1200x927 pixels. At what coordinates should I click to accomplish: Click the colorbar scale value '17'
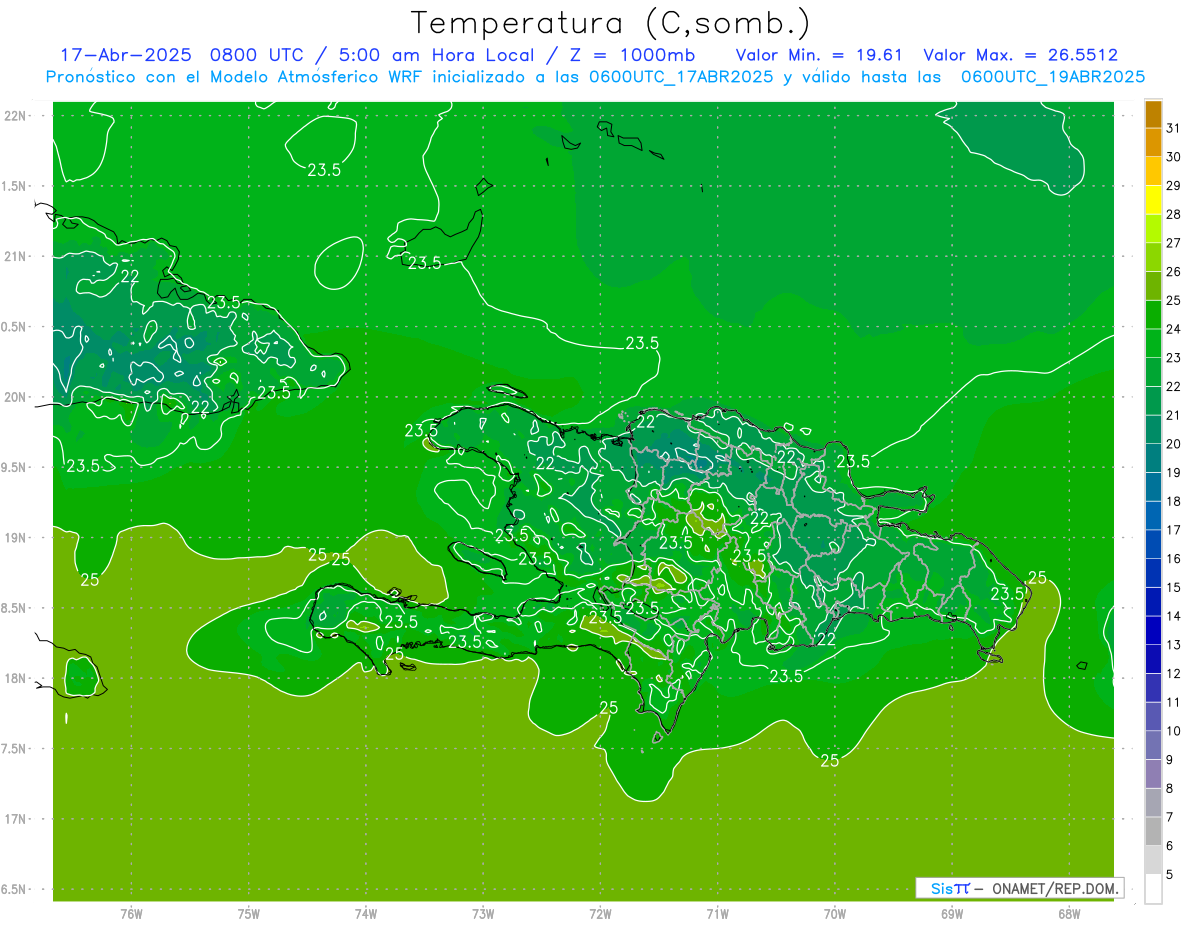click(x=1174, y=530)
